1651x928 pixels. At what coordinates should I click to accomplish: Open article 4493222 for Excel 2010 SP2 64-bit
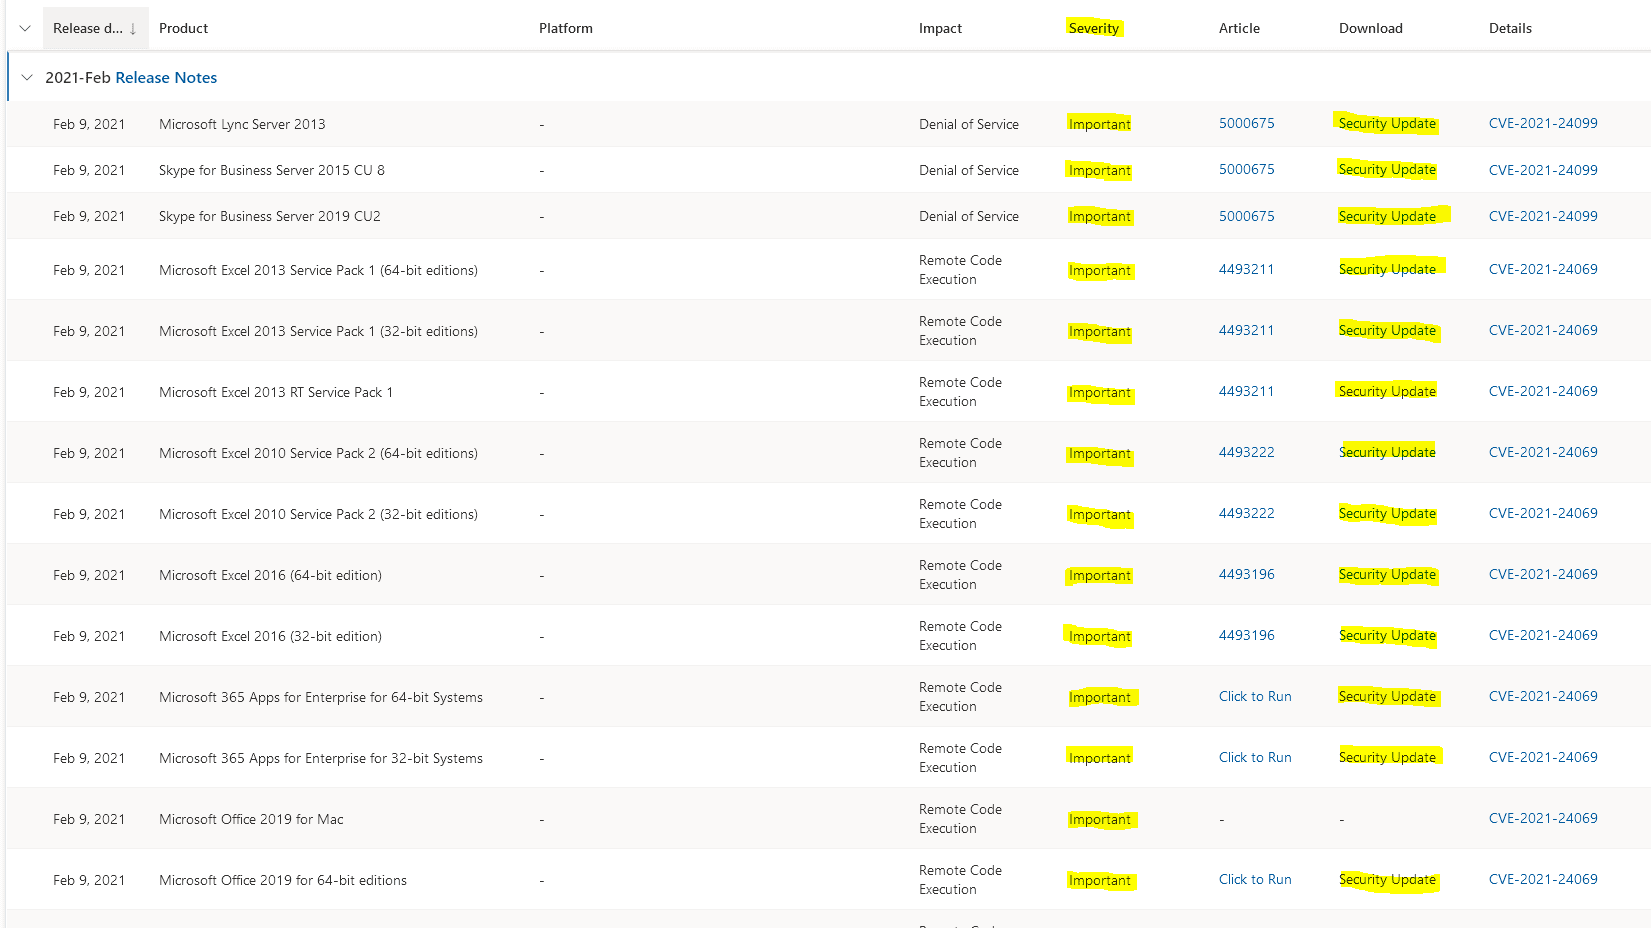(x=1247, y=453)
